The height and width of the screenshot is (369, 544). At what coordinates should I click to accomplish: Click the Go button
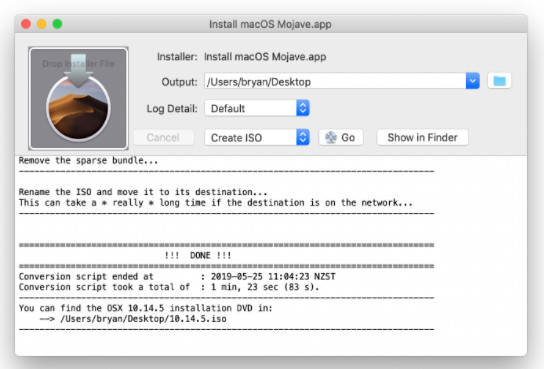pyautogui.click(x=341, y=138)
